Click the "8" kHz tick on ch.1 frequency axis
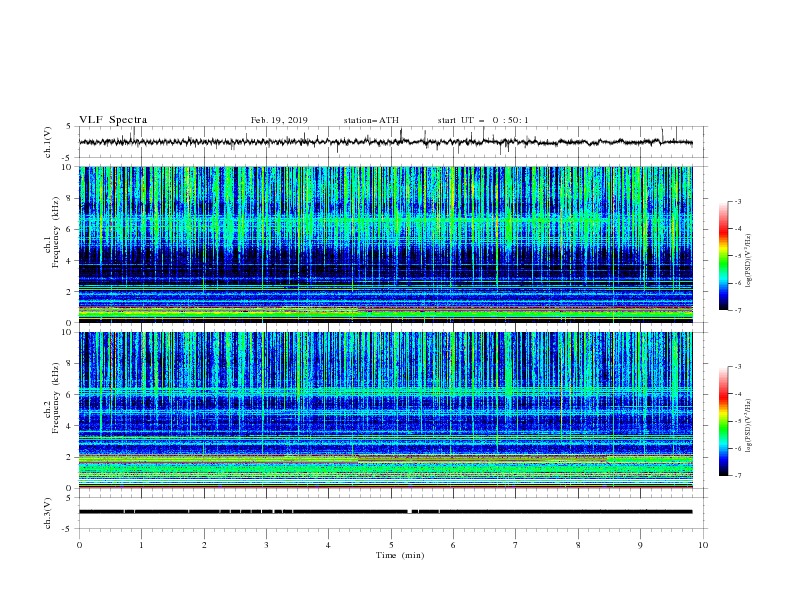The image size is (792, 612). click(x=70, y=198)
